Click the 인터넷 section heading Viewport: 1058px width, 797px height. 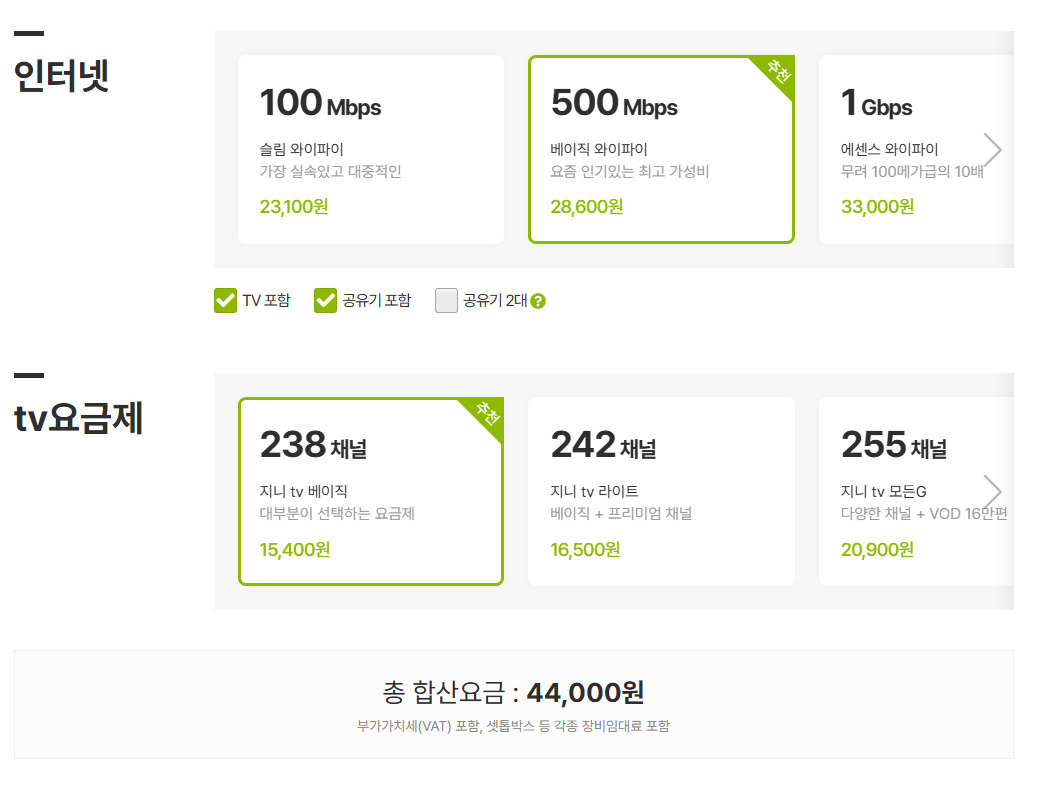[61, 76]
